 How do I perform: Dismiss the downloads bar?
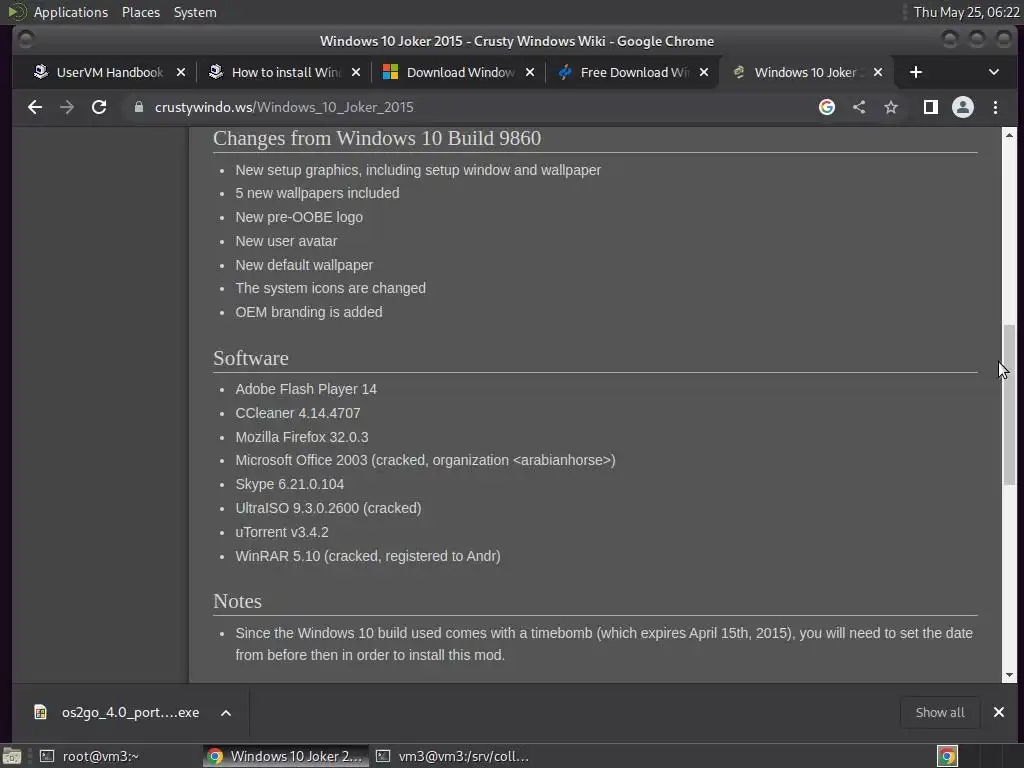point(999,712)
